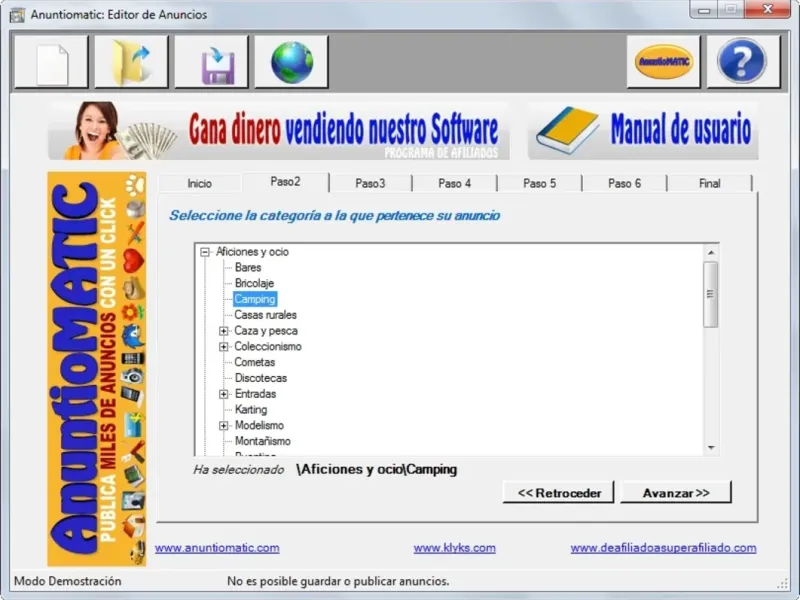The height and width of the screenshot is (600, 800).
Task: Click the selected path \Aficiones y ocio\Camping
Action: pos(377,470)
